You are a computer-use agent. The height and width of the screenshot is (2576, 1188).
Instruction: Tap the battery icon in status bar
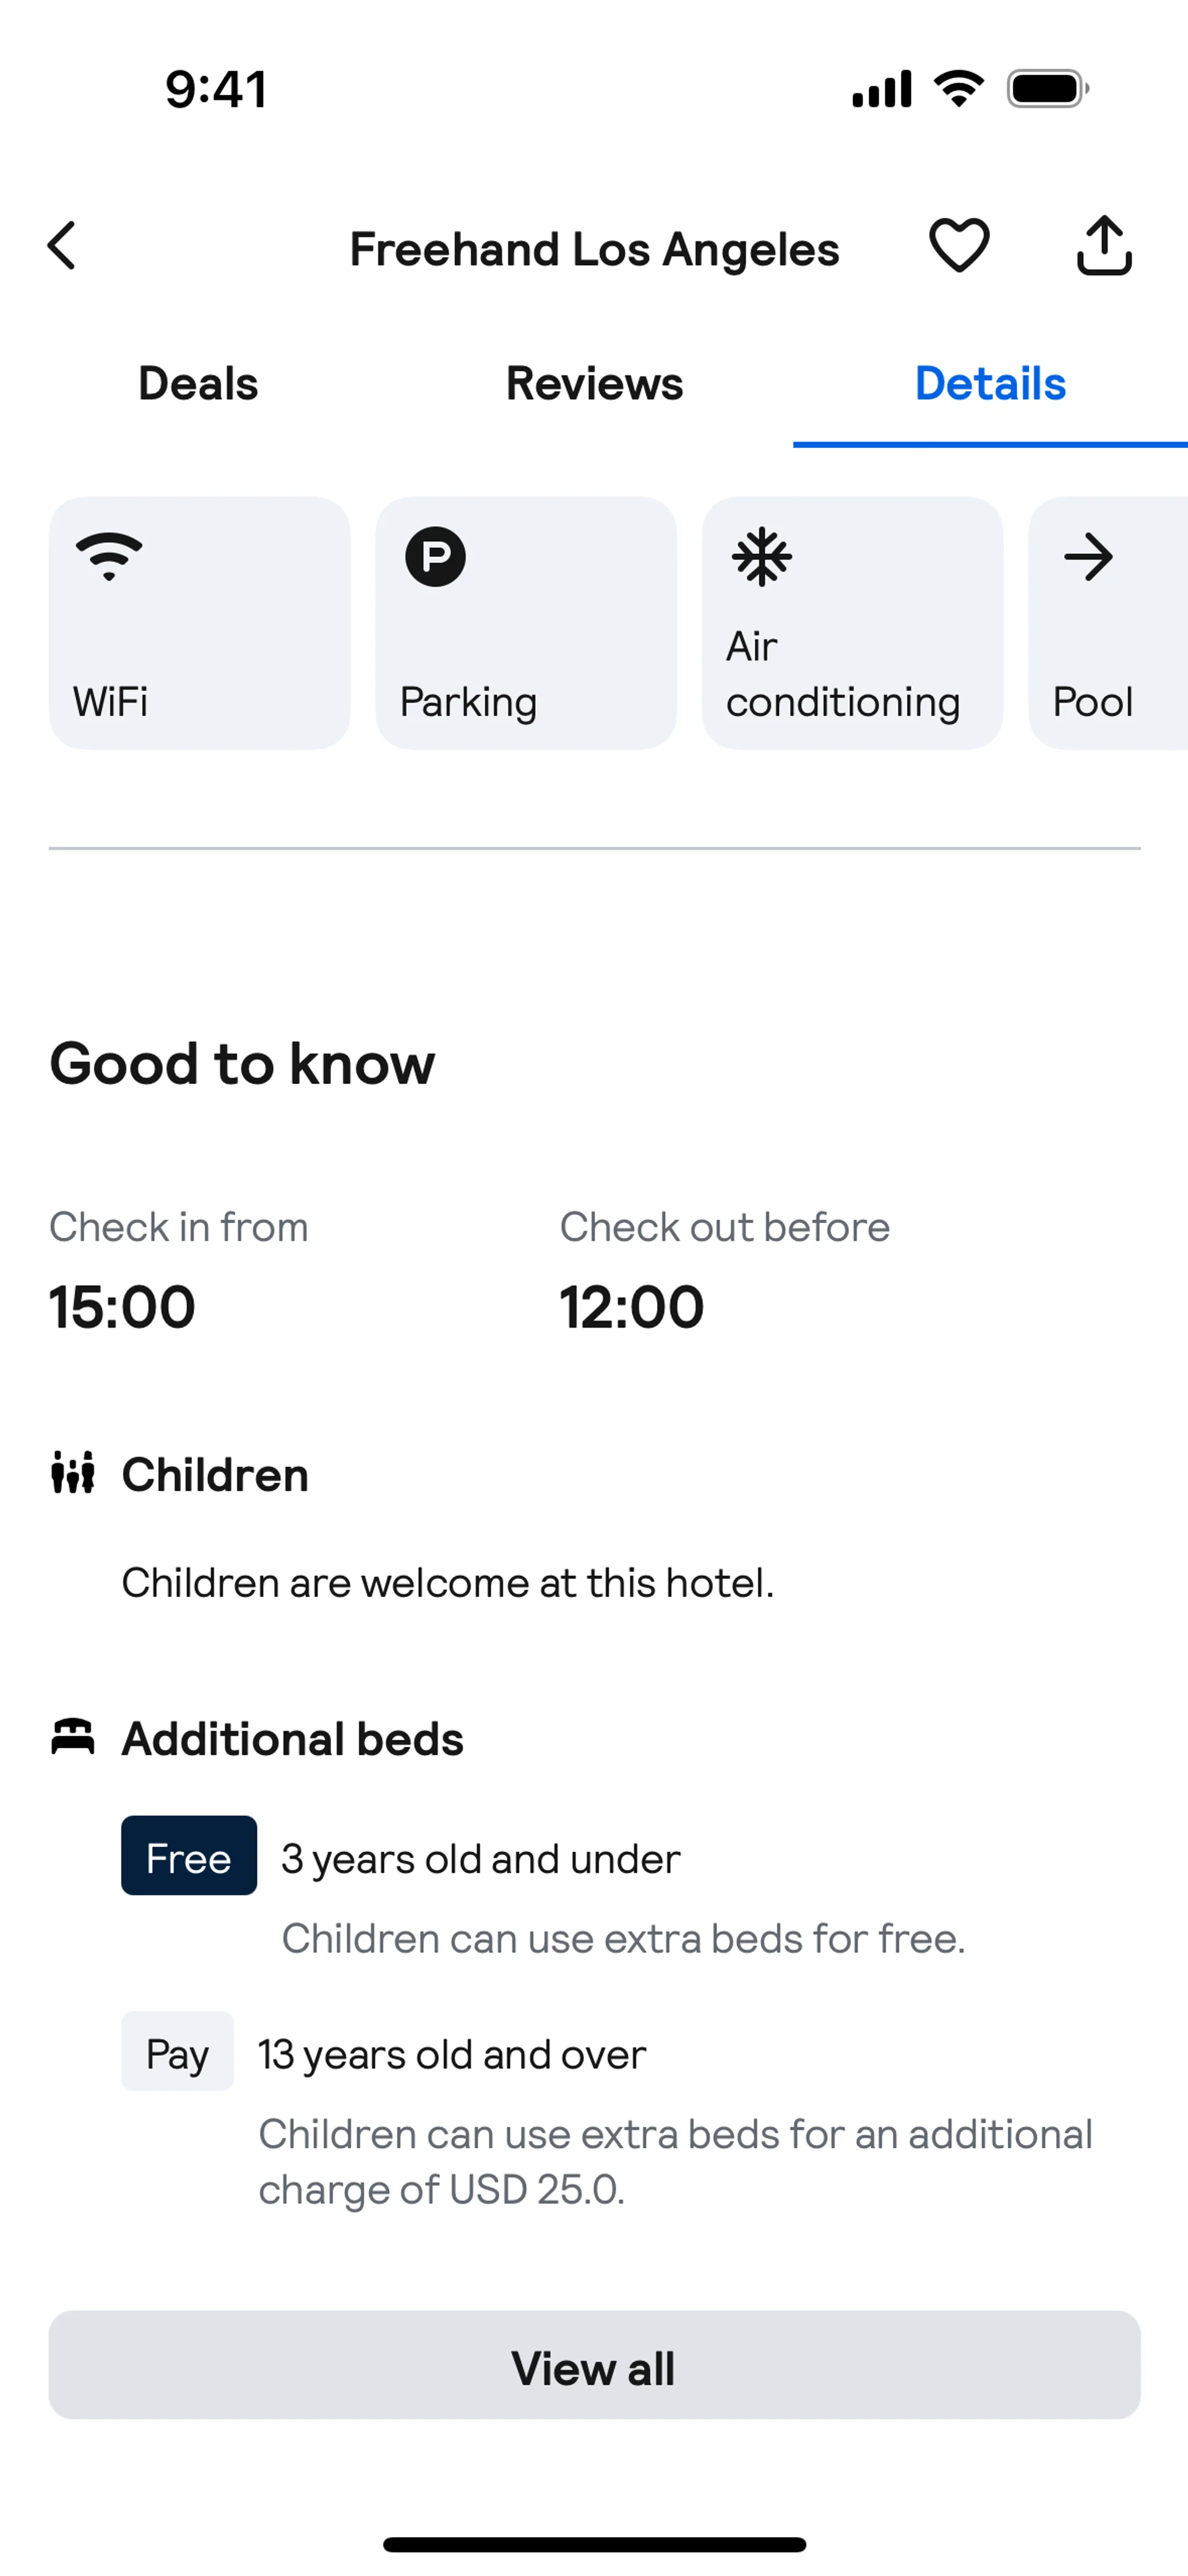coord(1046,89)
